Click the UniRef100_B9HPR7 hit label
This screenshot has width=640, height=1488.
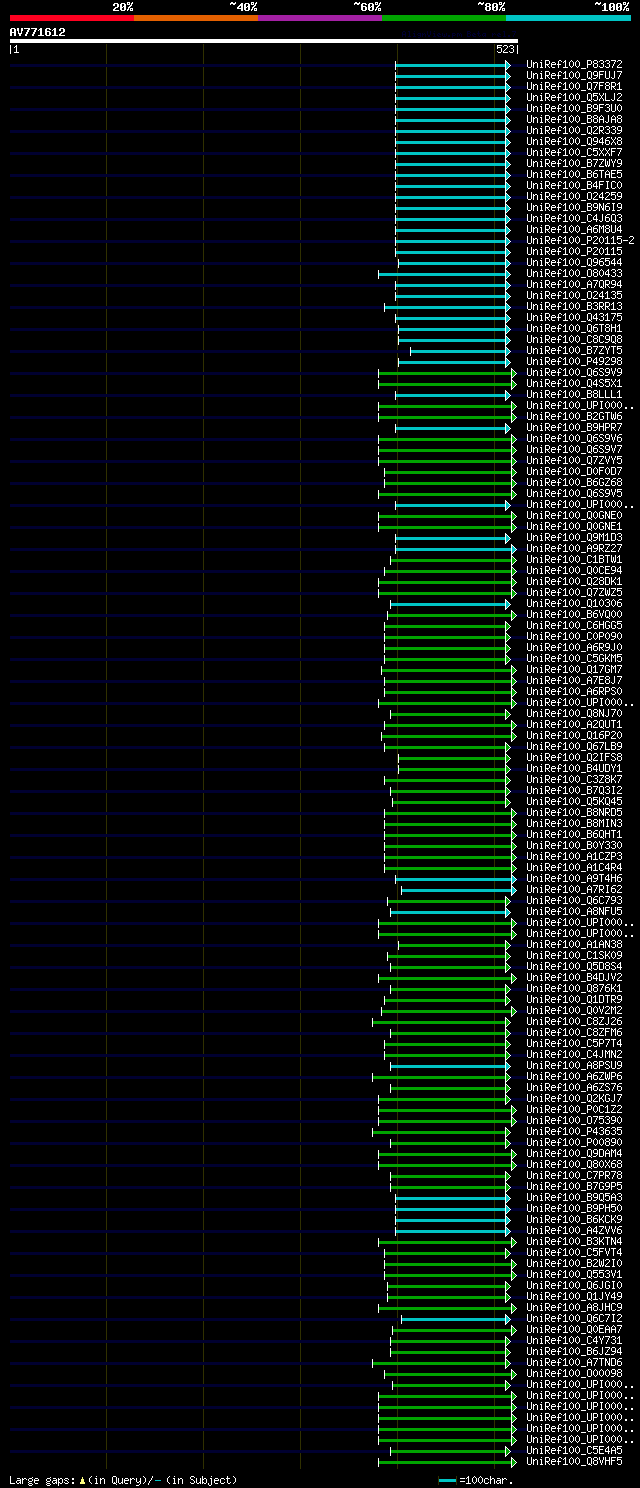coord(574,427)
